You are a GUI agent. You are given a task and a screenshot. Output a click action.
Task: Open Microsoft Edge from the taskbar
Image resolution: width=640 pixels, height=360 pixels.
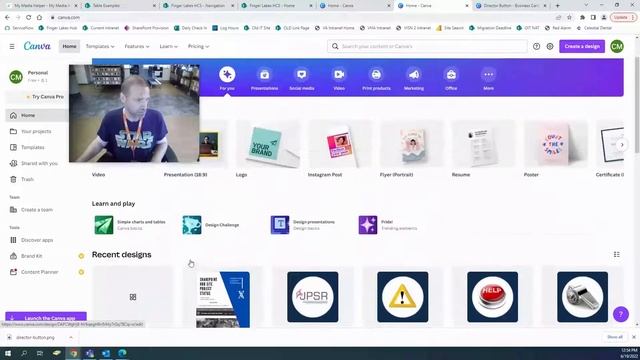pyautogui.click(x=122, y=353)
